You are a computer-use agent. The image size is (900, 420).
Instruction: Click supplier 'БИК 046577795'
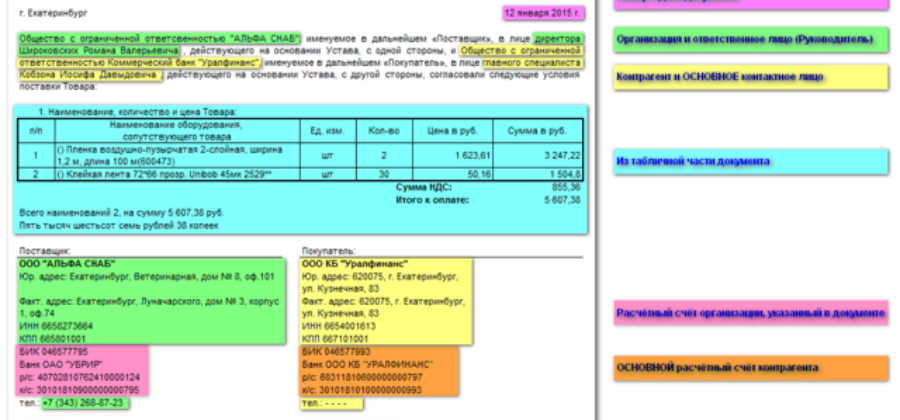click(x=53, y=351)
